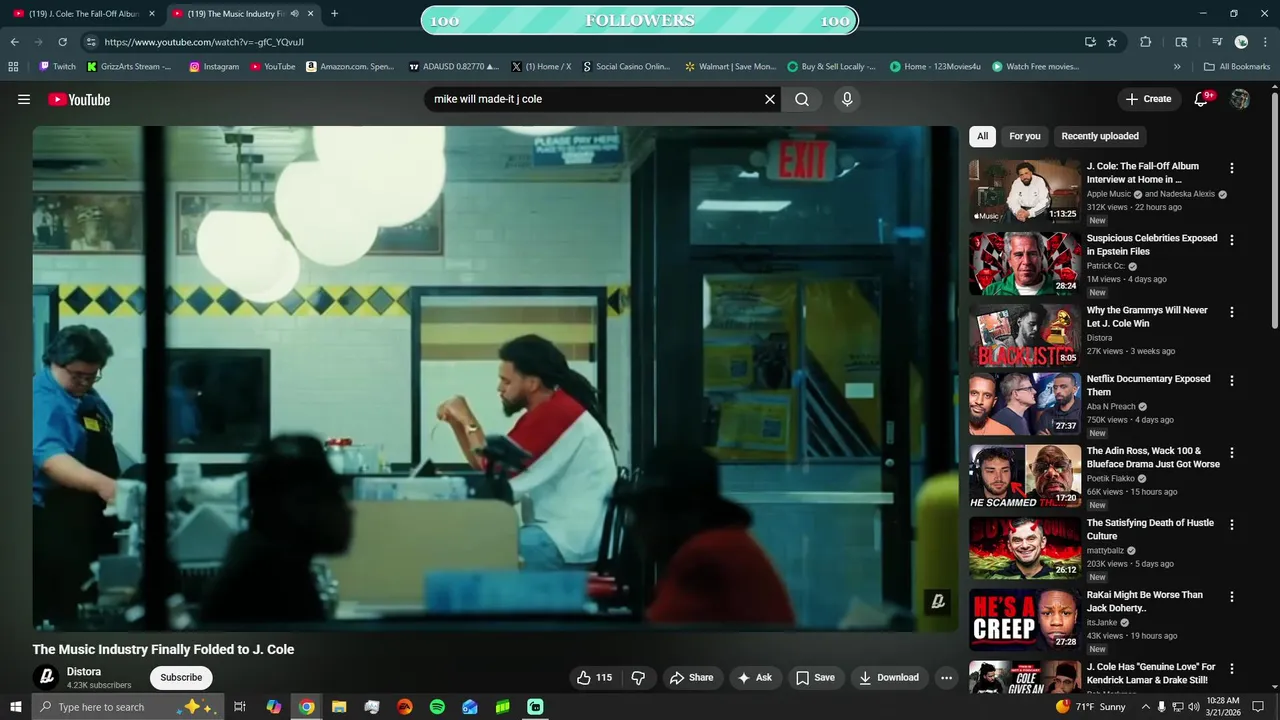Open the BLACKLISTED Grammys video thumbnail
Image resolution: width=1280 pixels, height=720 pixels.
click(x=1025, y=335)
